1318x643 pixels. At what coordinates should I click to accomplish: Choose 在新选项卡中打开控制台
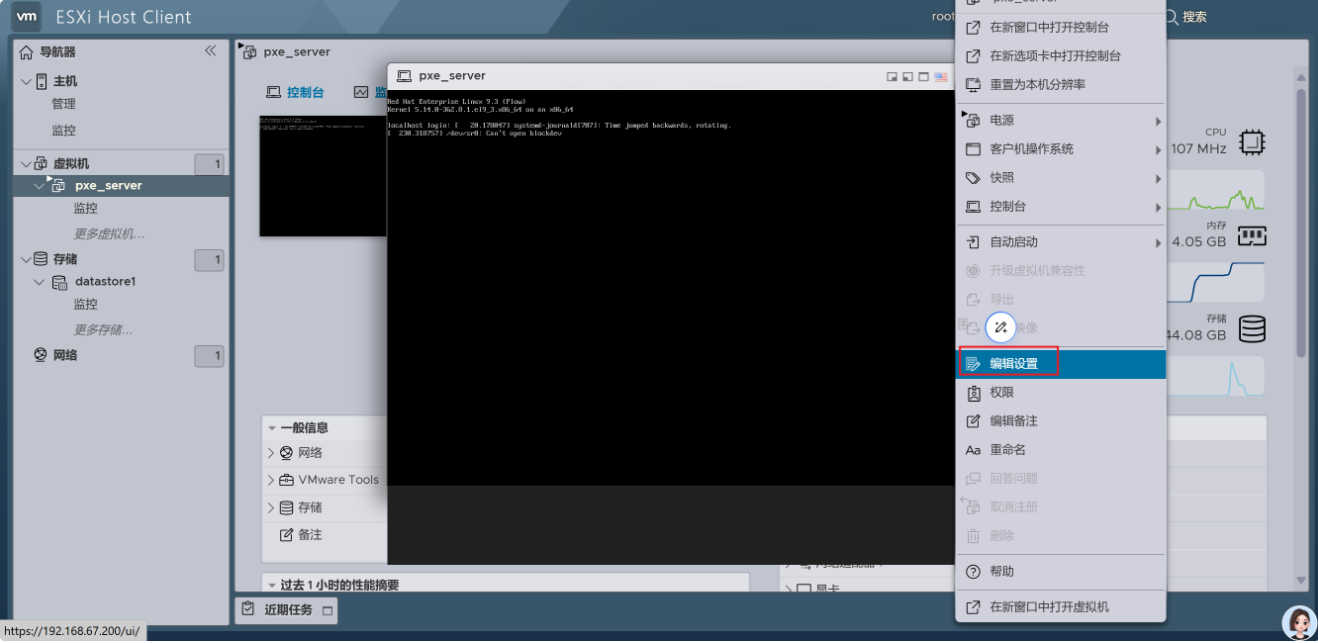click(1061, 56)
